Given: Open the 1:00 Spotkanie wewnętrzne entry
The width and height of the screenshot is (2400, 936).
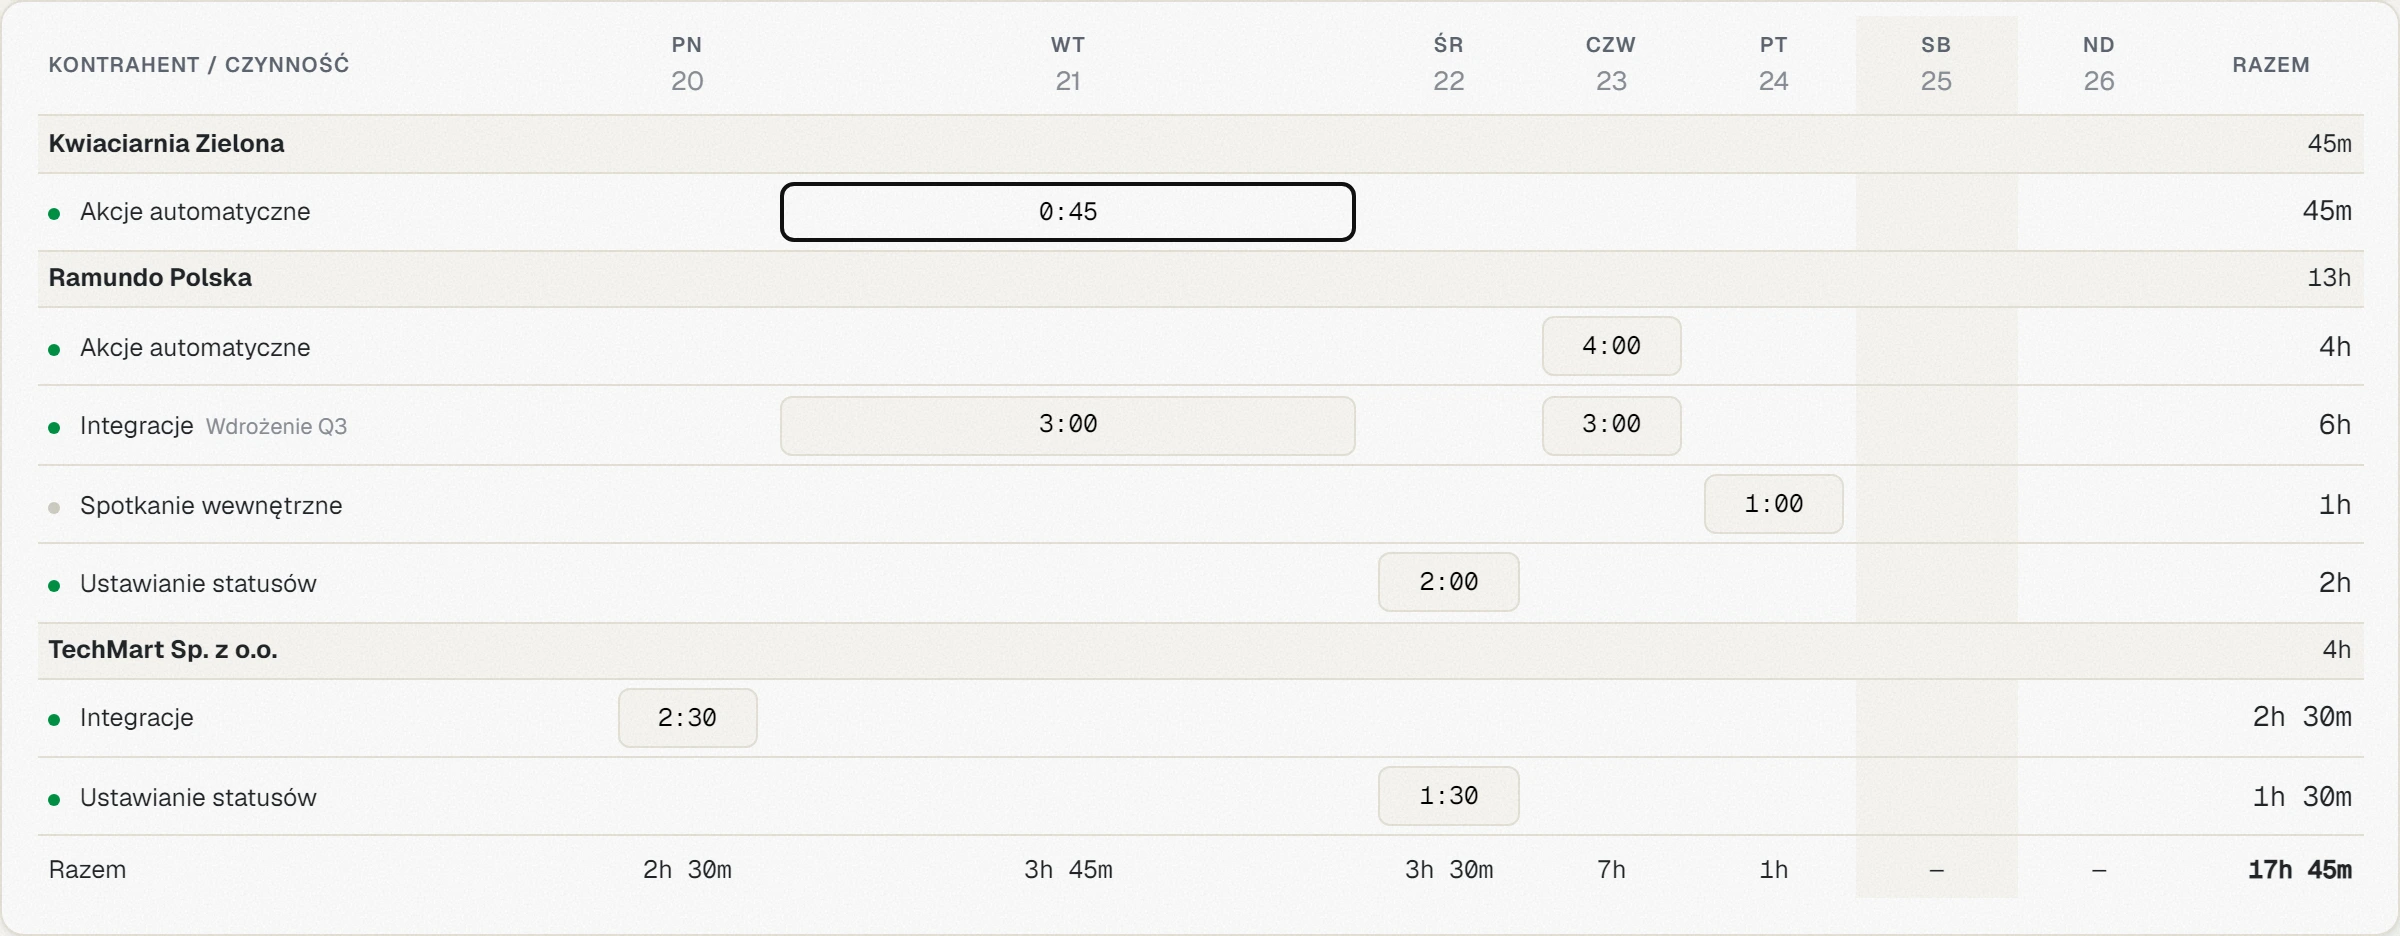Looking at the screenshot, I should pos(1773,504).
